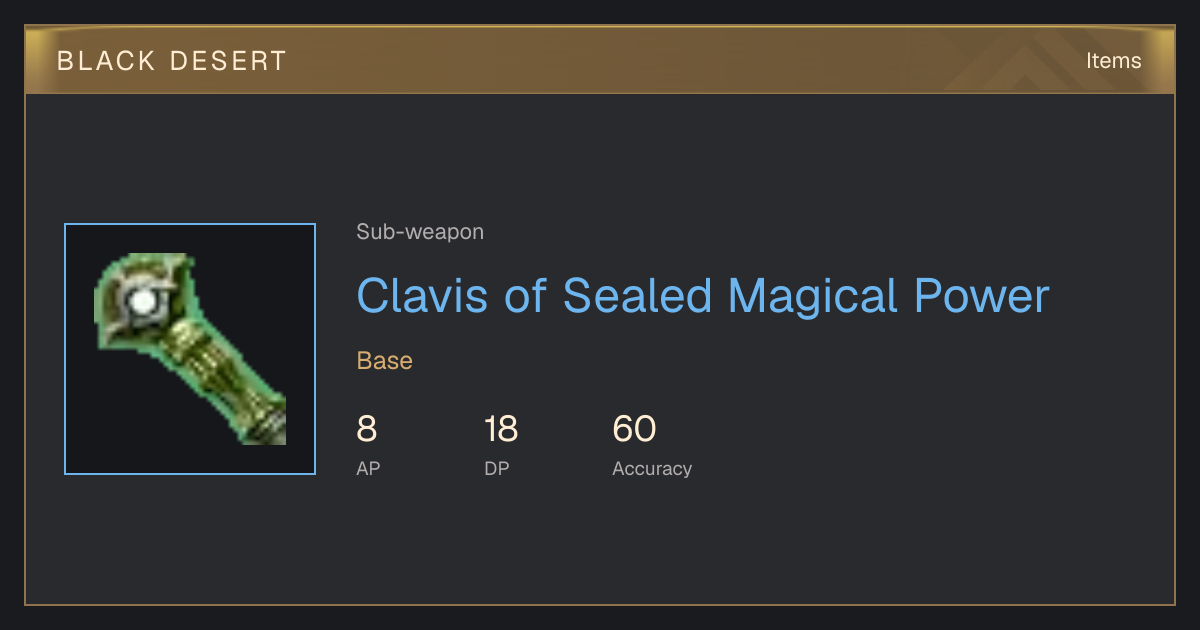Open the Clavis of Sealed Magical Power title
The width and height of the screenshot is (1200, 630).
[x=703, y=296]
